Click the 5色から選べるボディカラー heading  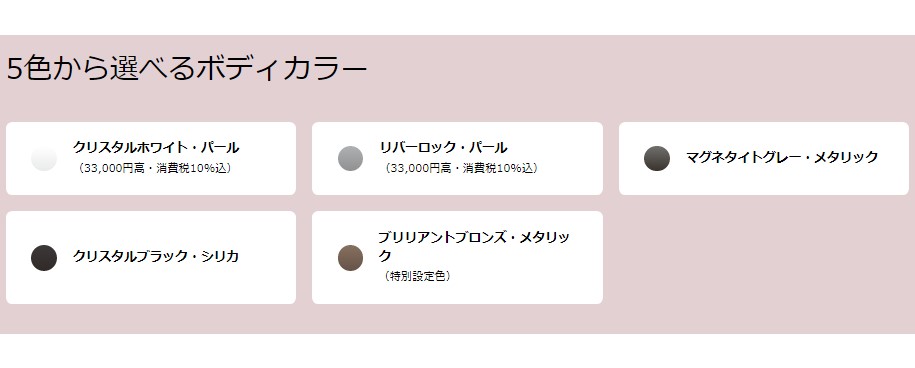pos(187,69)
